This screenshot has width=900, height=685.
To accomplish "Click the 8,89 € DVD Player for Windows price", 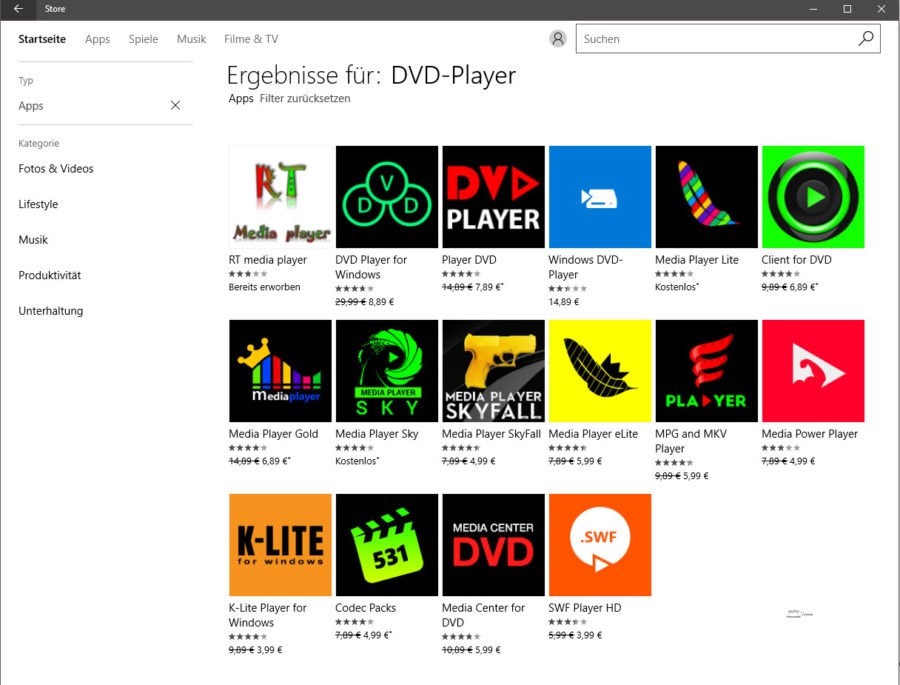I will tap(381, 301).
